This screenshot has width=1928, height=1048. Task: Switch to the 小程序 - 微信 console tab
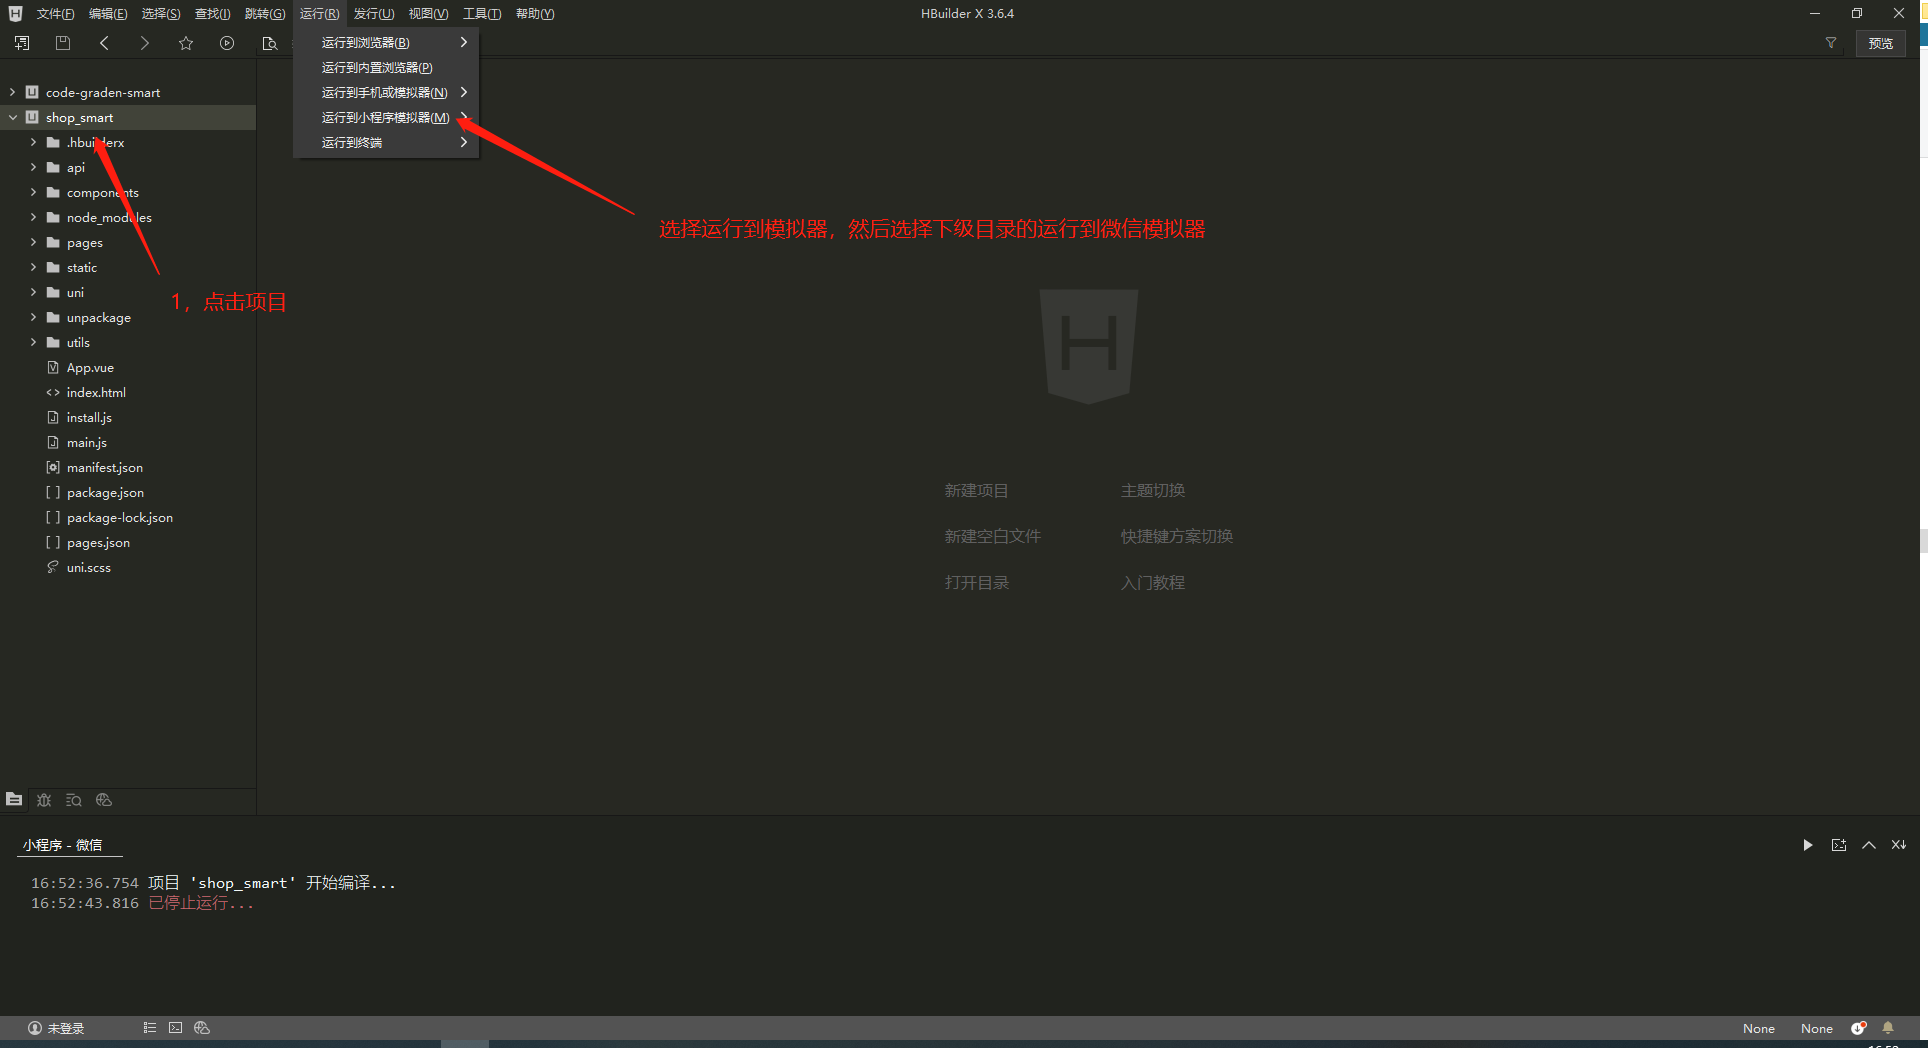pyautogui.click(x=63, y=845)
